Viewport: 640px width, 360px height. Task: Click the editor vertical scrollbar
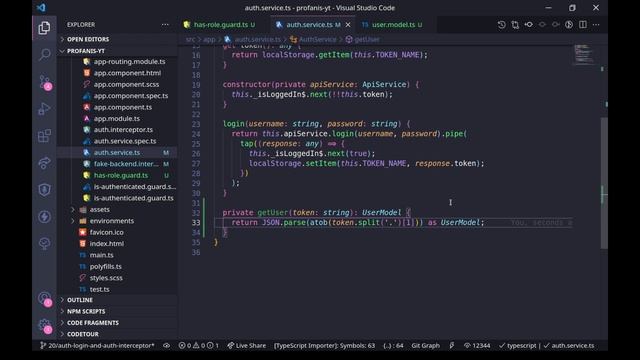click(x=604, y=183)
